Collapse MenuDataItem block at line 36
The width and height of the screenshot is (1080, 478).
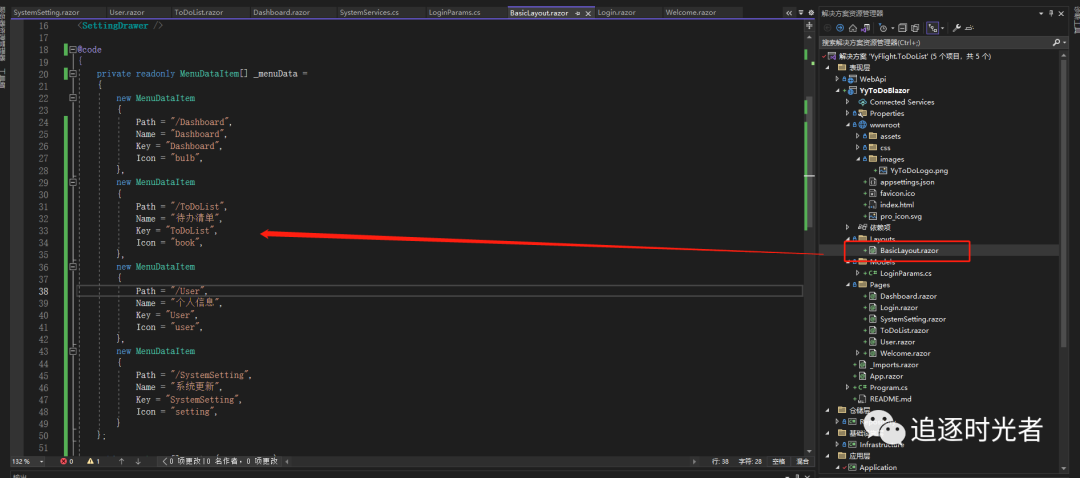pos(73,267)
